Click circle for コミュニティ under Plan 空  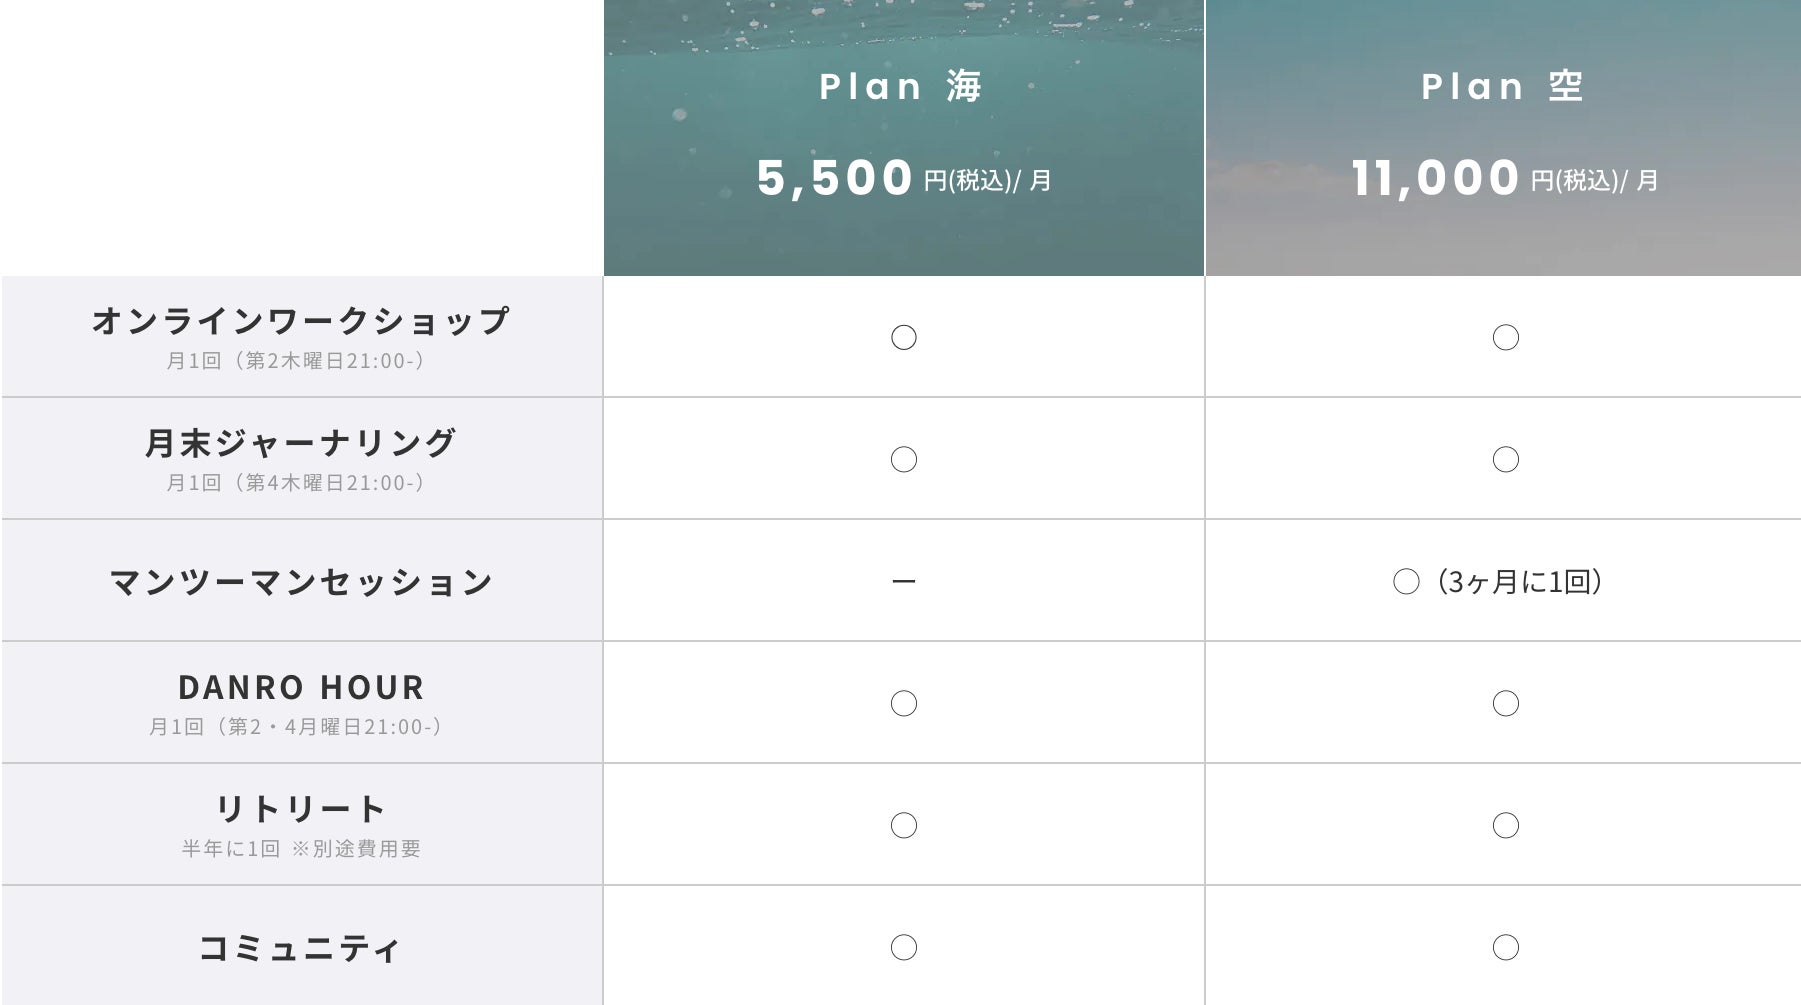pos(1505,948)
